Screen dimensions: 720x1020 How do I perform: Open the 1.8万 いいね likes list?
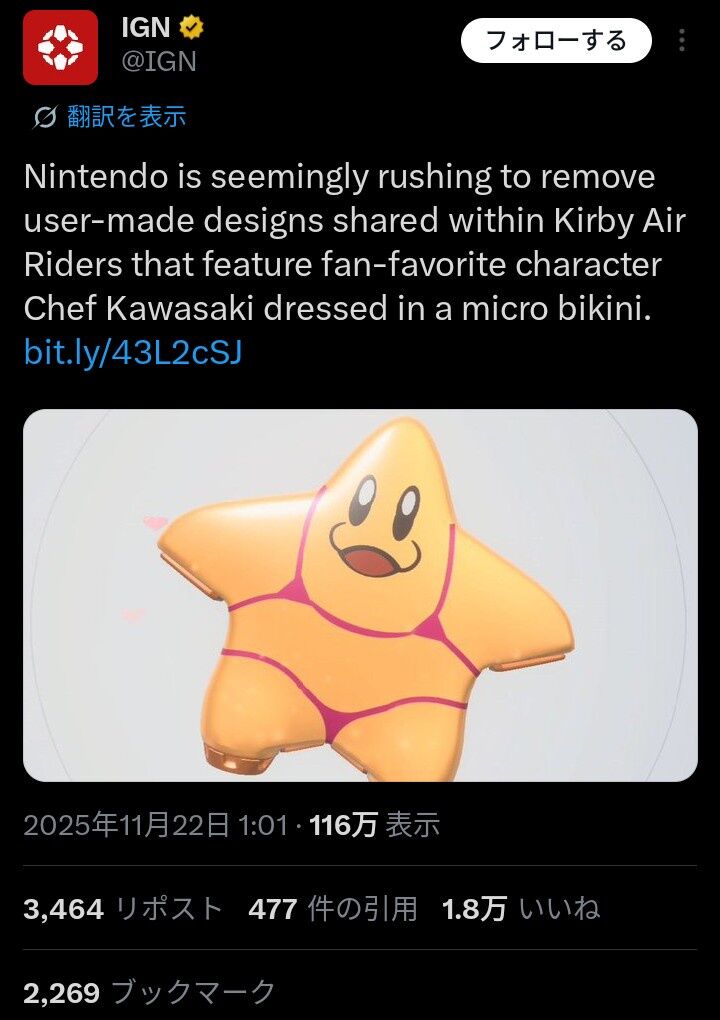point(520,908)
